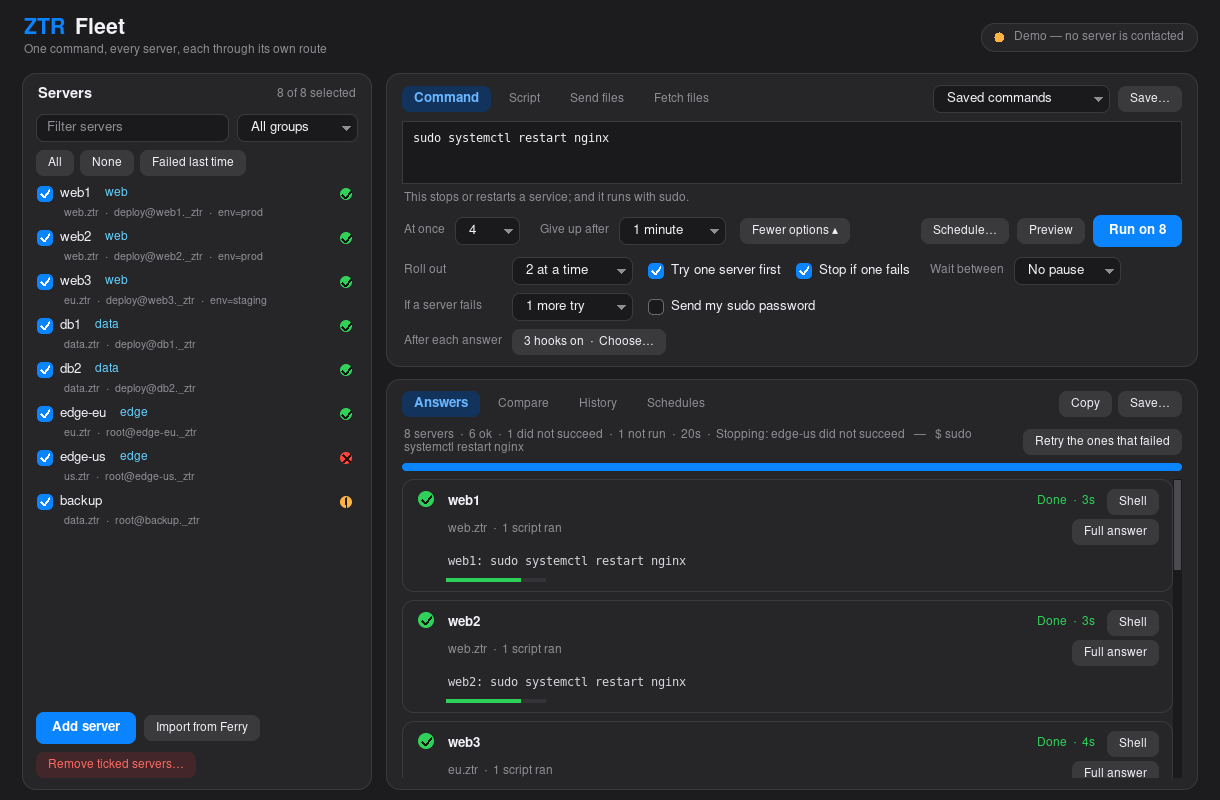Click the blue overall progress bar
The width and height of the screenshot is (1220, 800).
[x=792, y=467]
